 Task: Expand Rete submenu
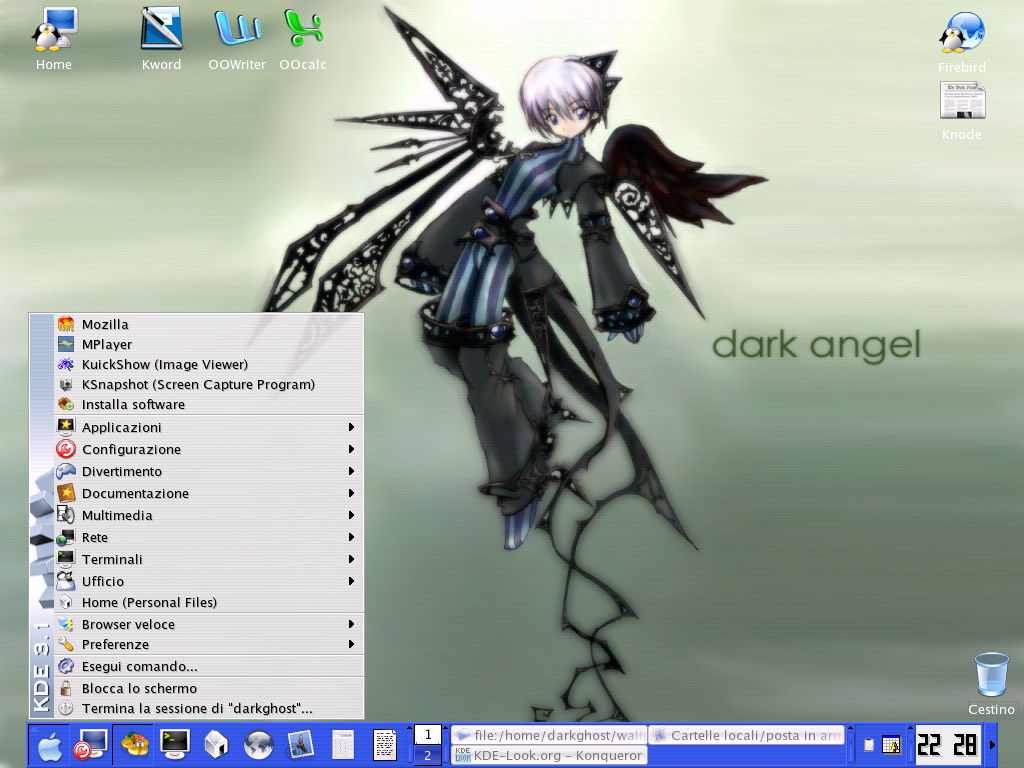click(209, 537)
